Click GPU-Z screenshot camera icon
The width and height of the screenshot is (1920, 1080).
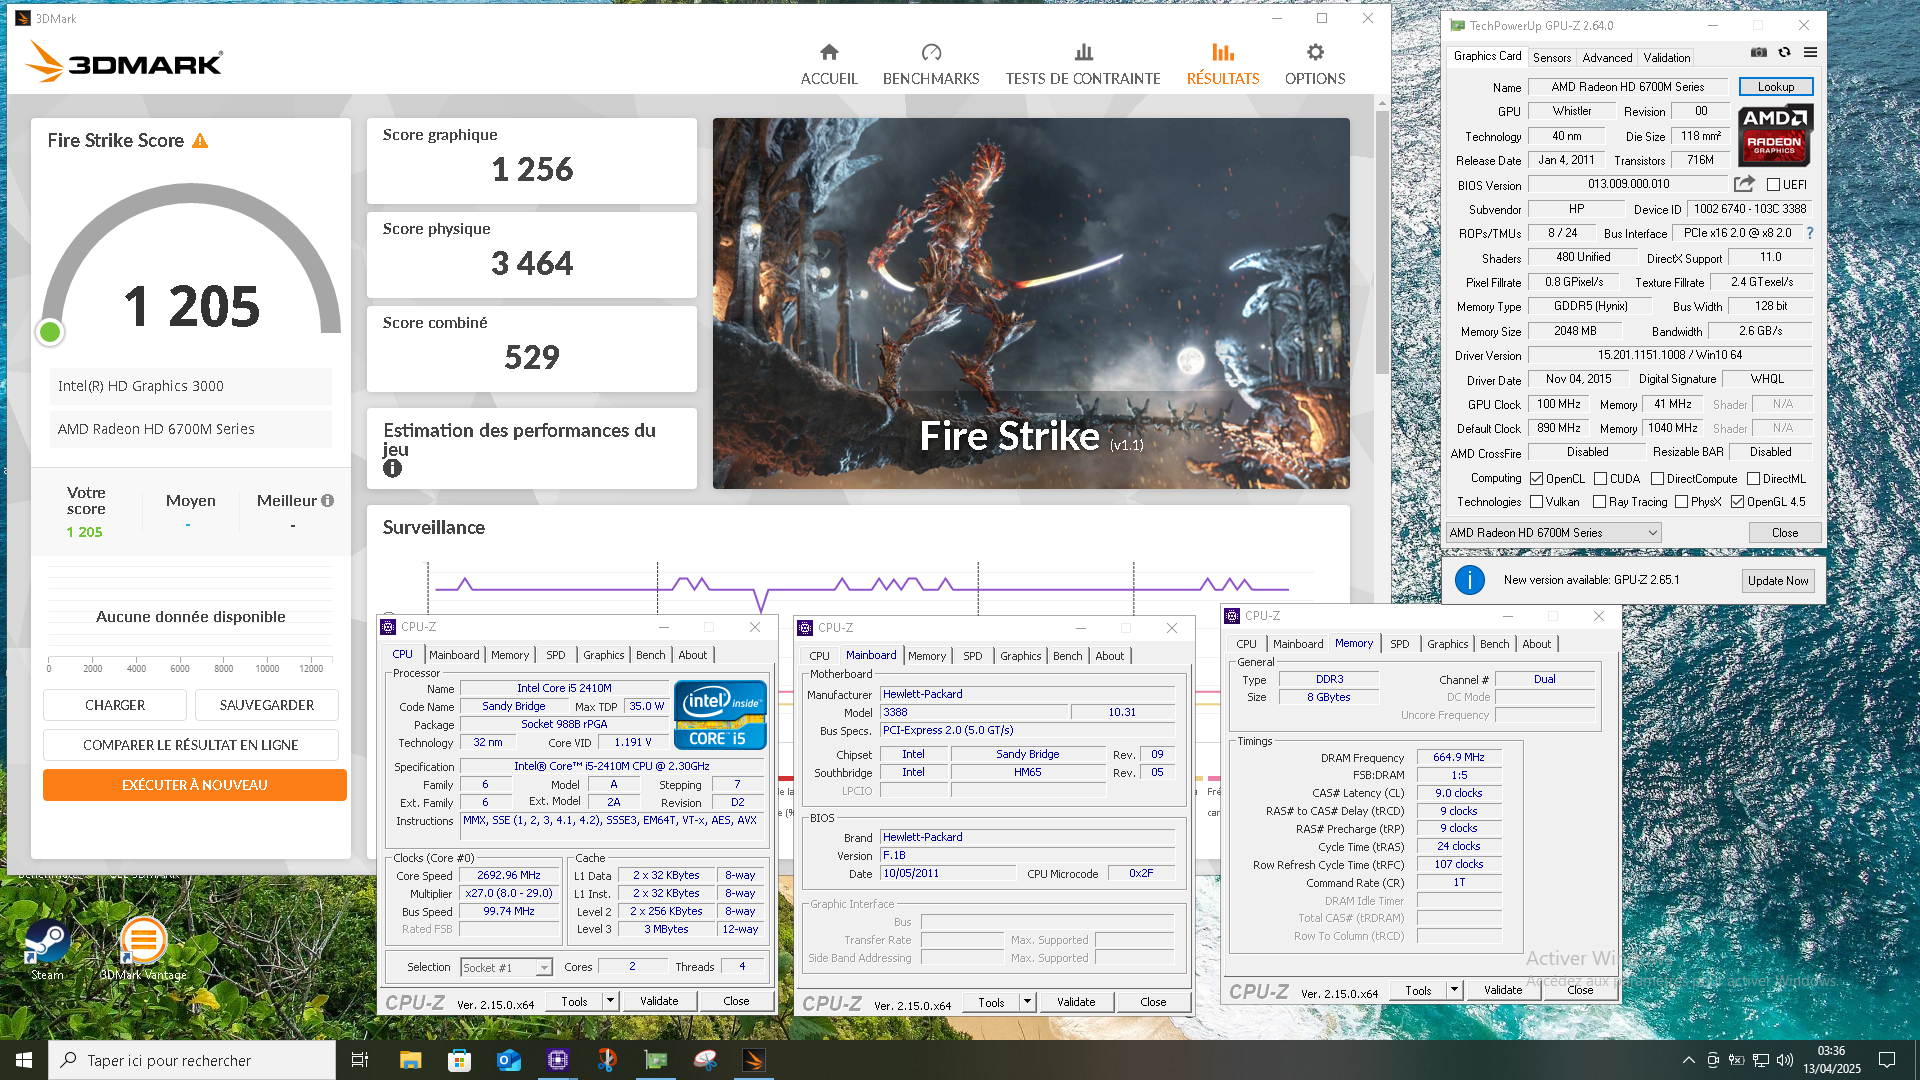click(x=1759, y=52)
